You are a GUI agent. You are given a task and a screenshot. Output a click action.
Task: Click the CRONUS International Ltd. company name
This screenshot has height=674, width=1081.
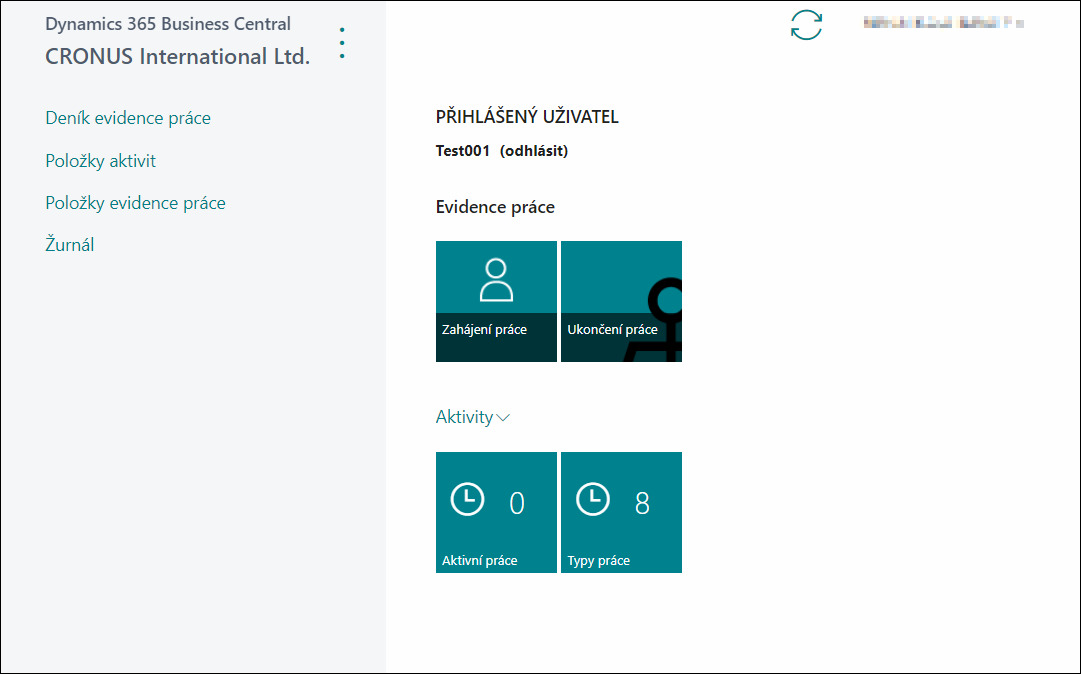[177, 57]
